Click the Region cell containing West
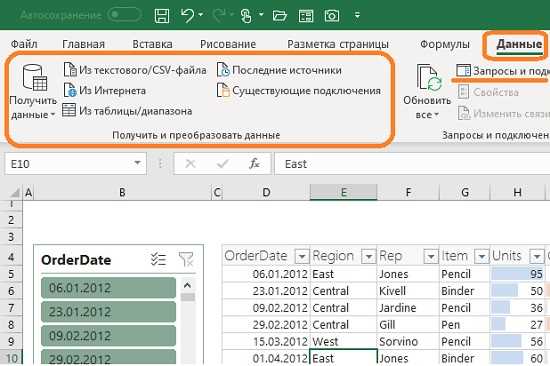Viewport: 550px width, 366px height. (x=343, y=341)
